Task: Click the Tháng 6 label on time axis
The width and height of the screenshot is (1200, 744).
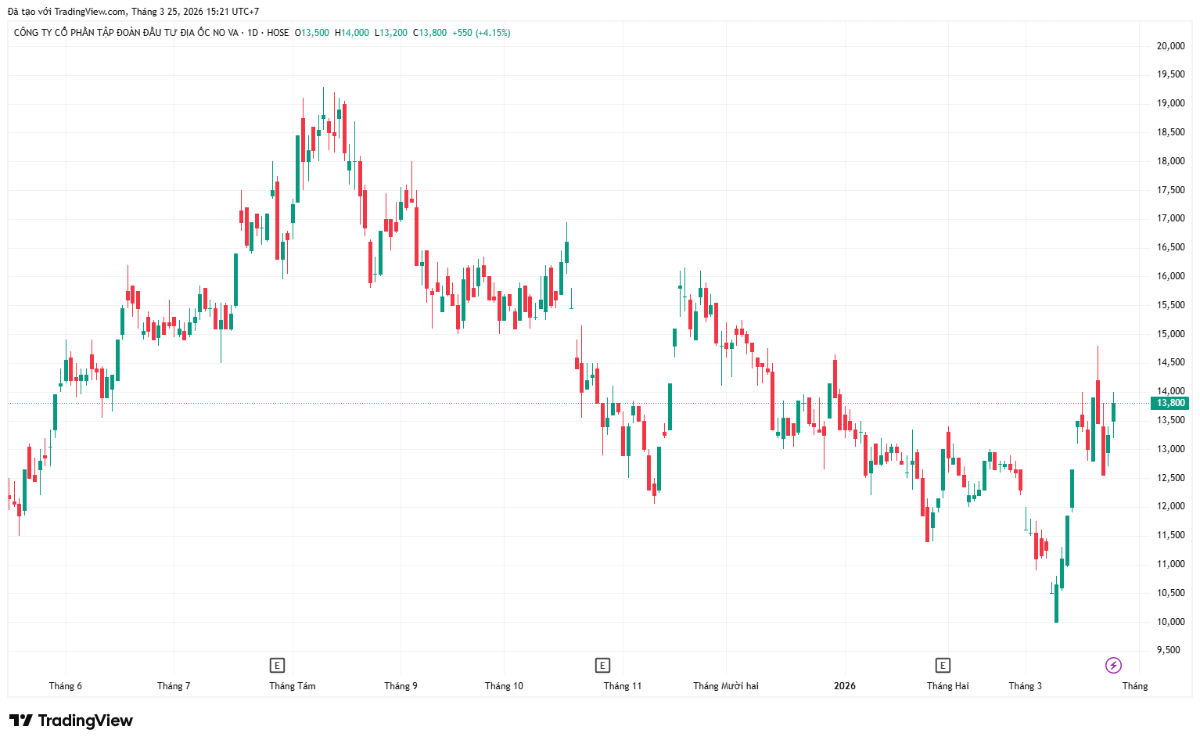Action: [x=65, y=686]
